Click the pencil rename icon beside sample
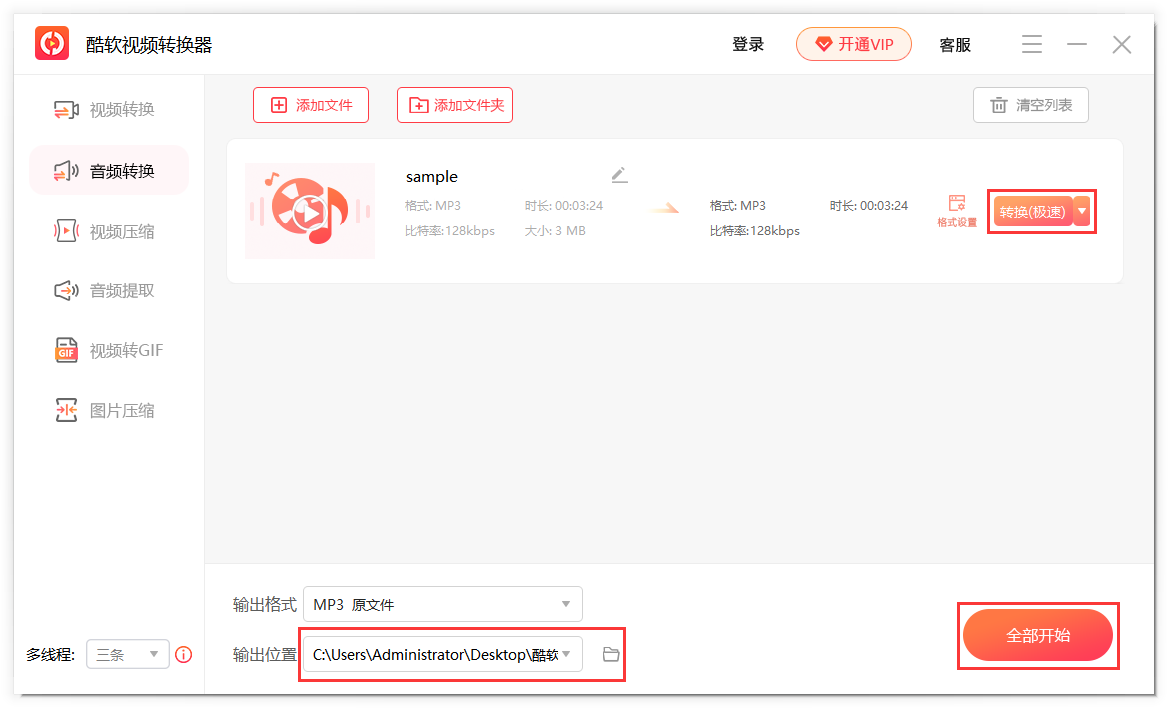The height and width of the screenshot is (708, 1168). [619, 175]
